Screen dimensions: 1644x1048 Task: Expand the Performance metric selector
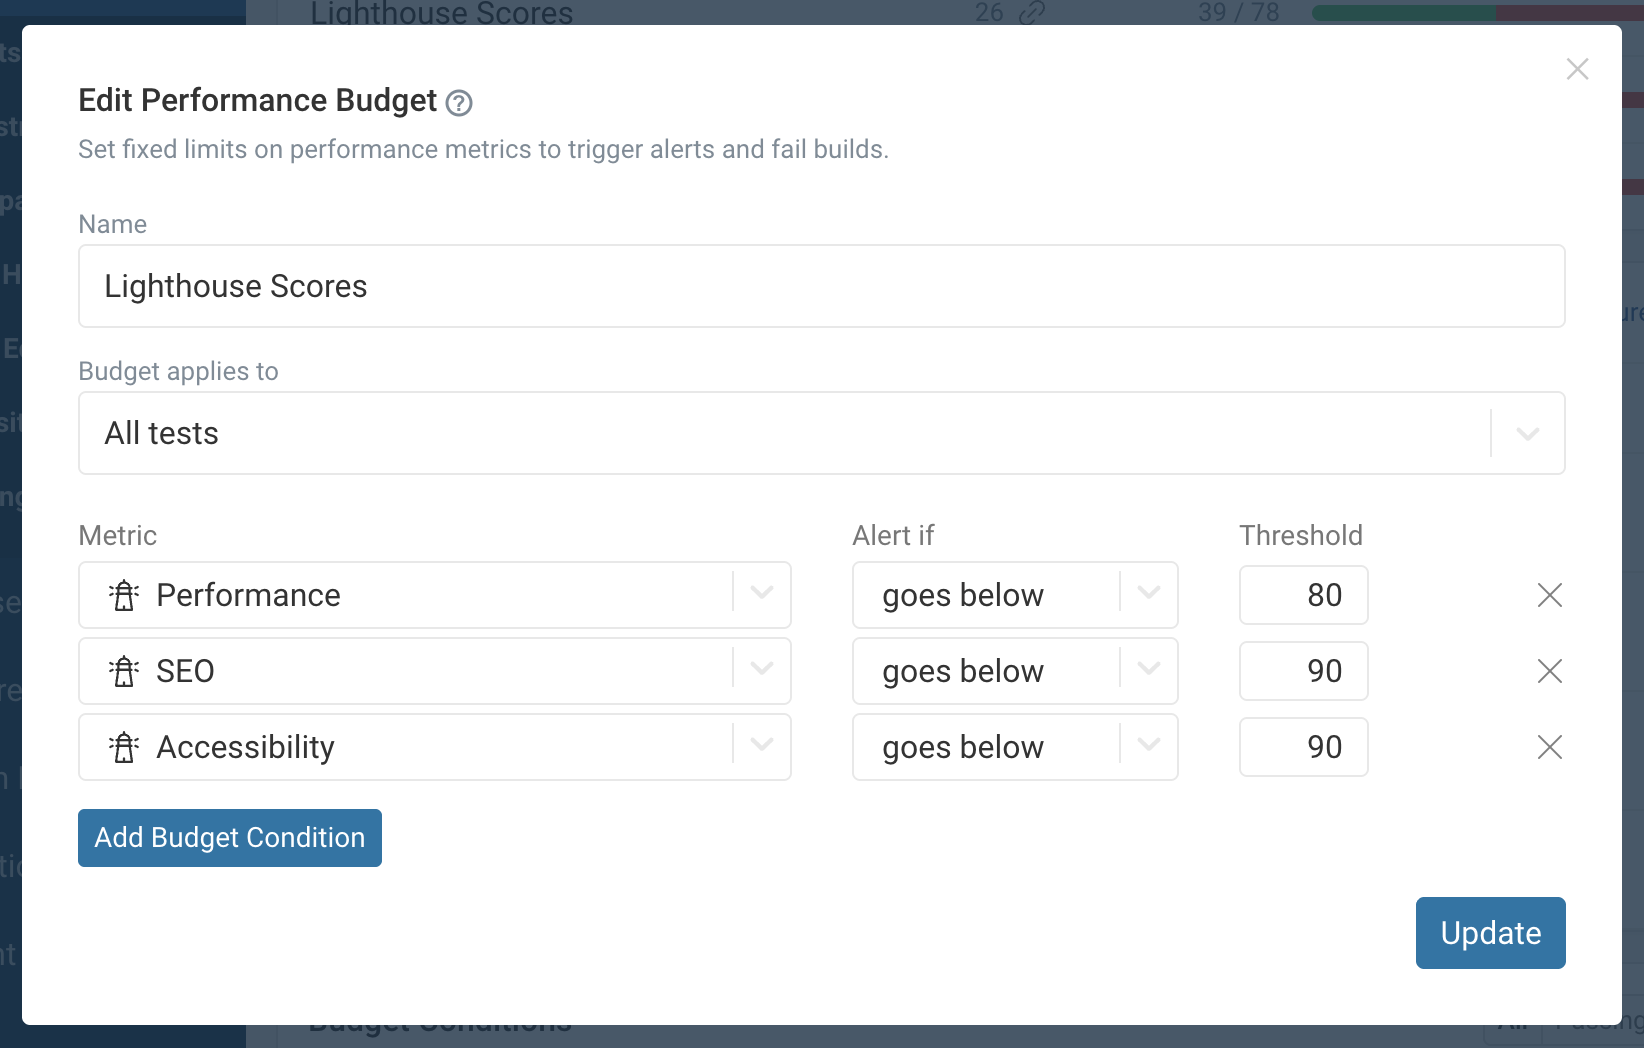pos(762,595)
